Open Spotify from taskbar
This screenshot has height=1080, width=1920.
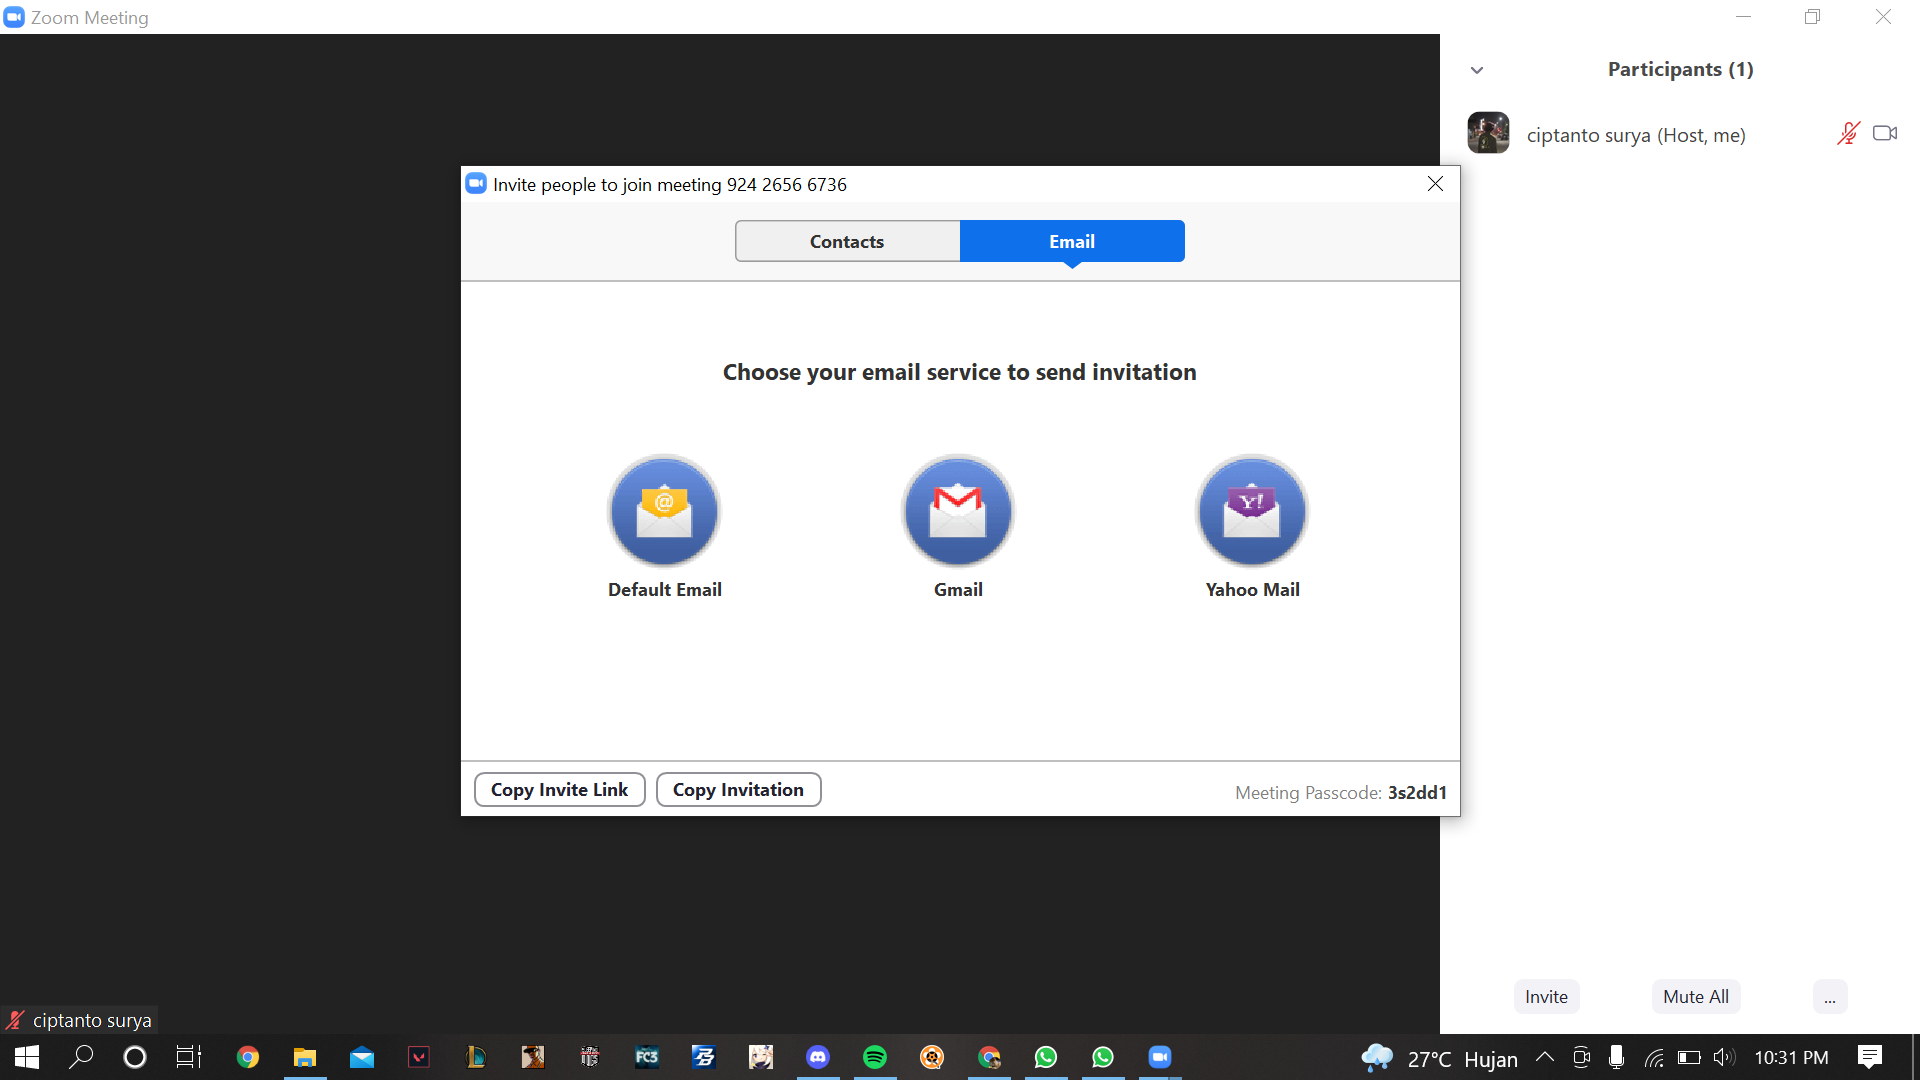click(x=875, y=1057)
